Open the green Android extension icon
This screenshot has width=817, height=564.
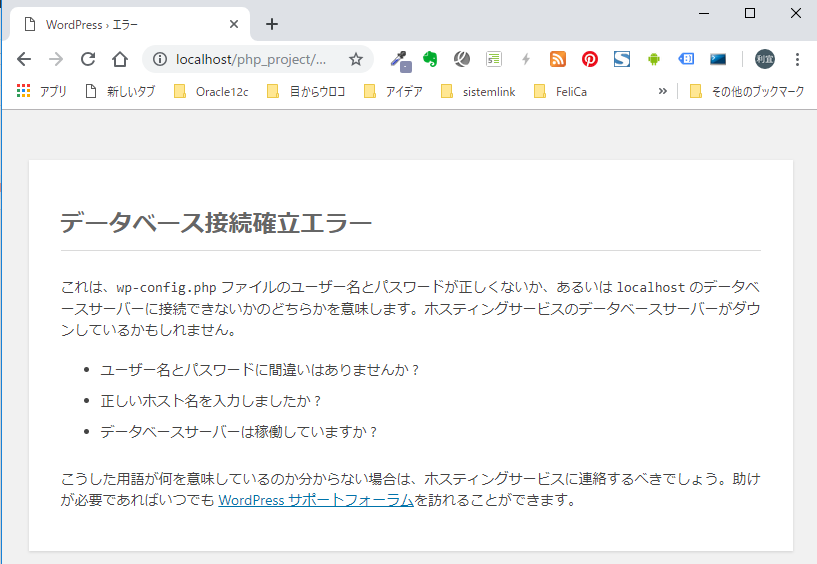653,59
